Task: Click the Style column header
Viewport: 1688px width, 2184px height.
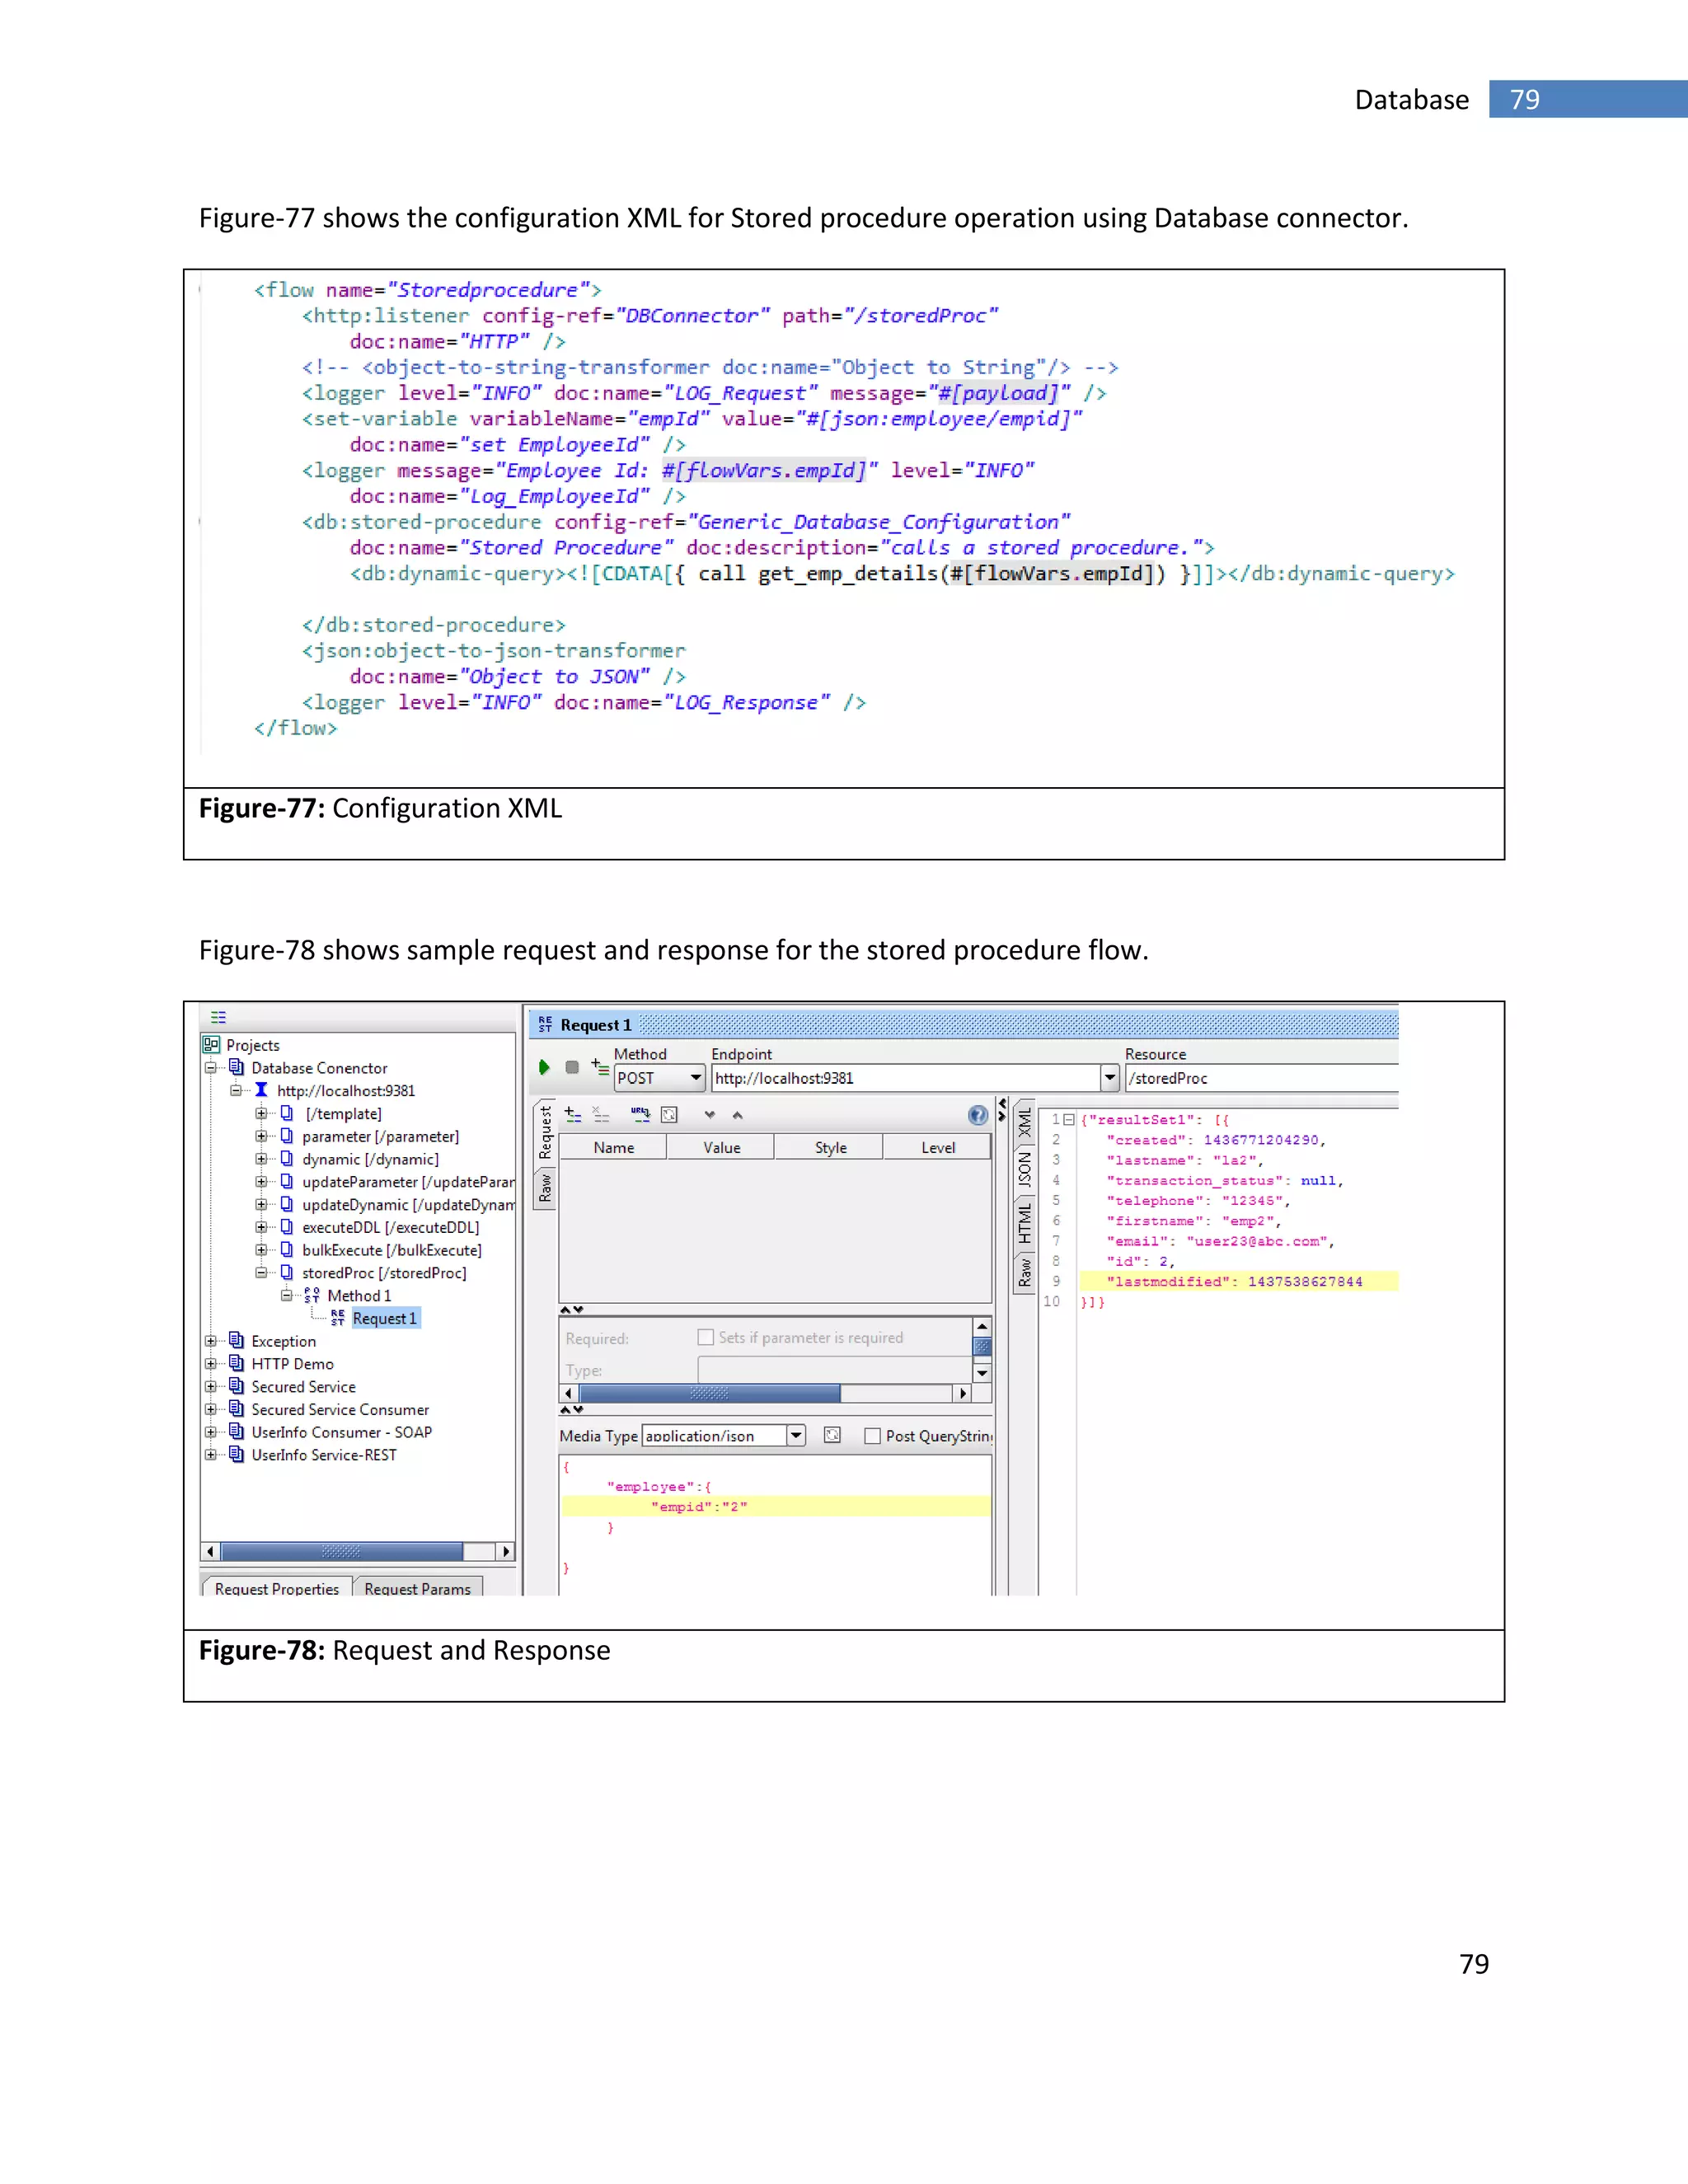Action: tap(830, 1147)
